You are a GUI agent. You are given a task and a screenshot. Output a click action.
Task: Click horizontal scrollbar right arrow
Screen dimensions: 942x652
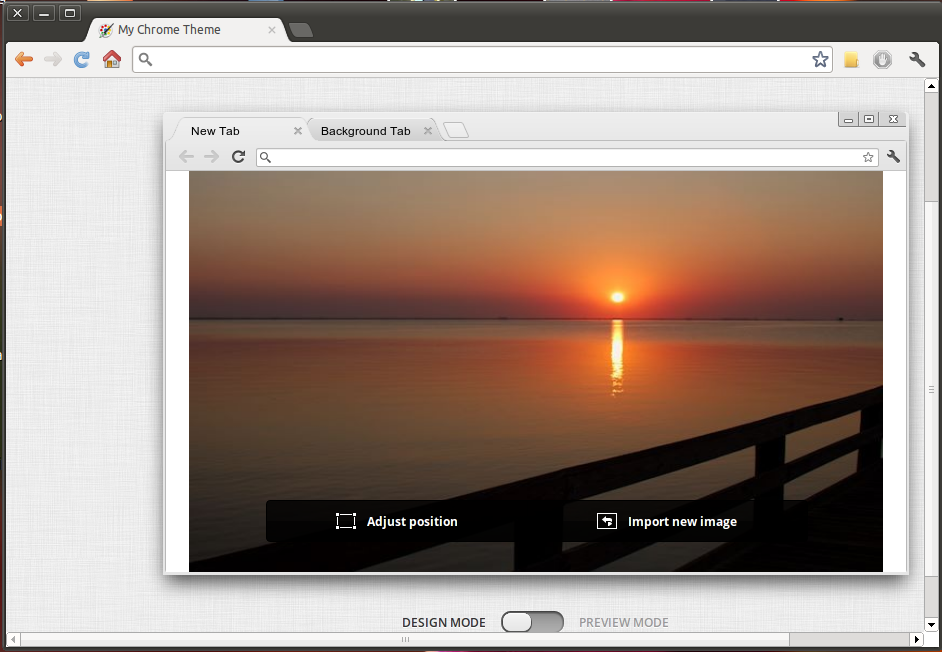click(916, 639)
